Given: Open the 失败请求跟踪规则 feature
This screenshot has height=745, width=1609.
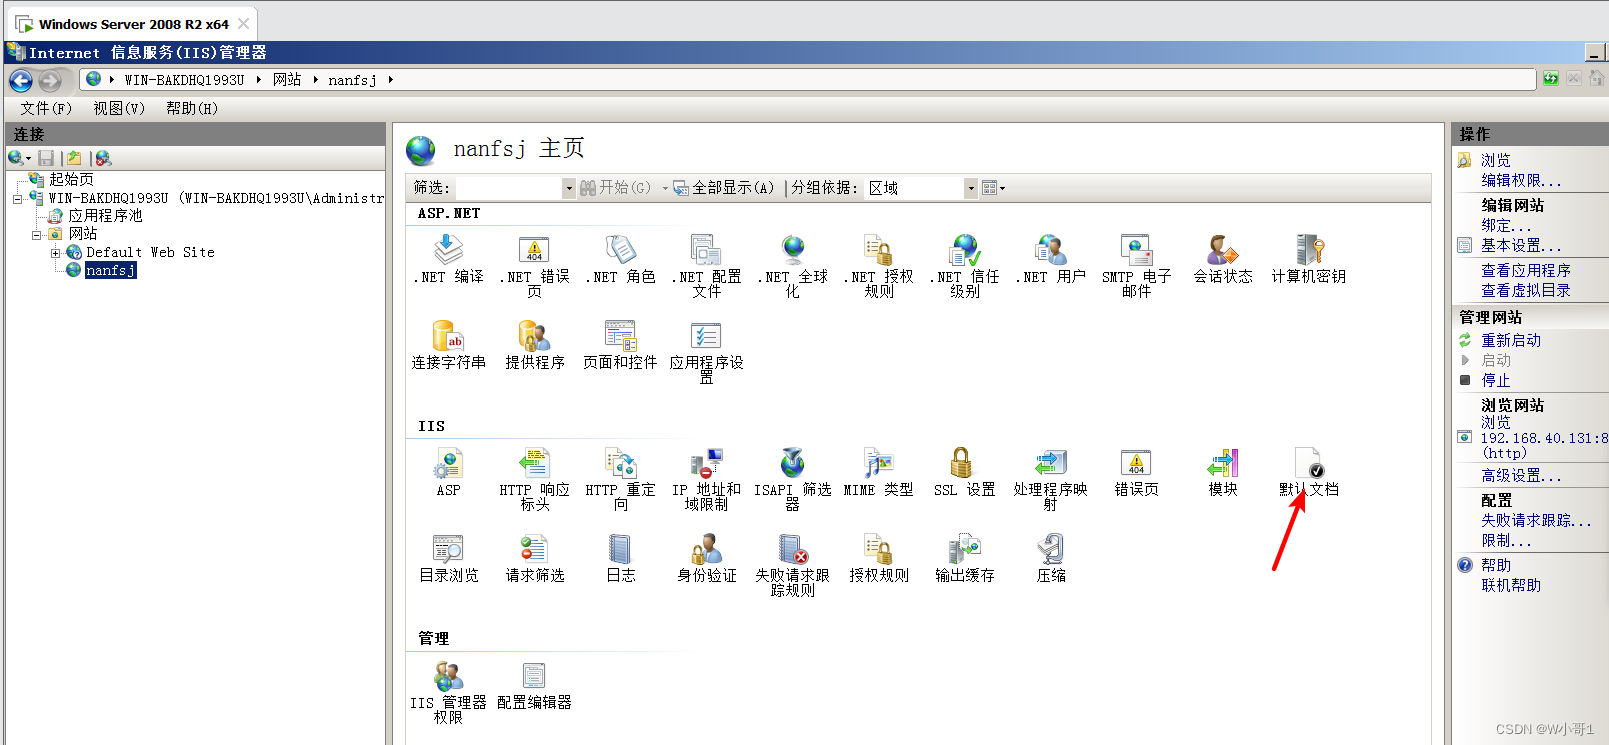Looking at the screenshot, I should [792, 565].
